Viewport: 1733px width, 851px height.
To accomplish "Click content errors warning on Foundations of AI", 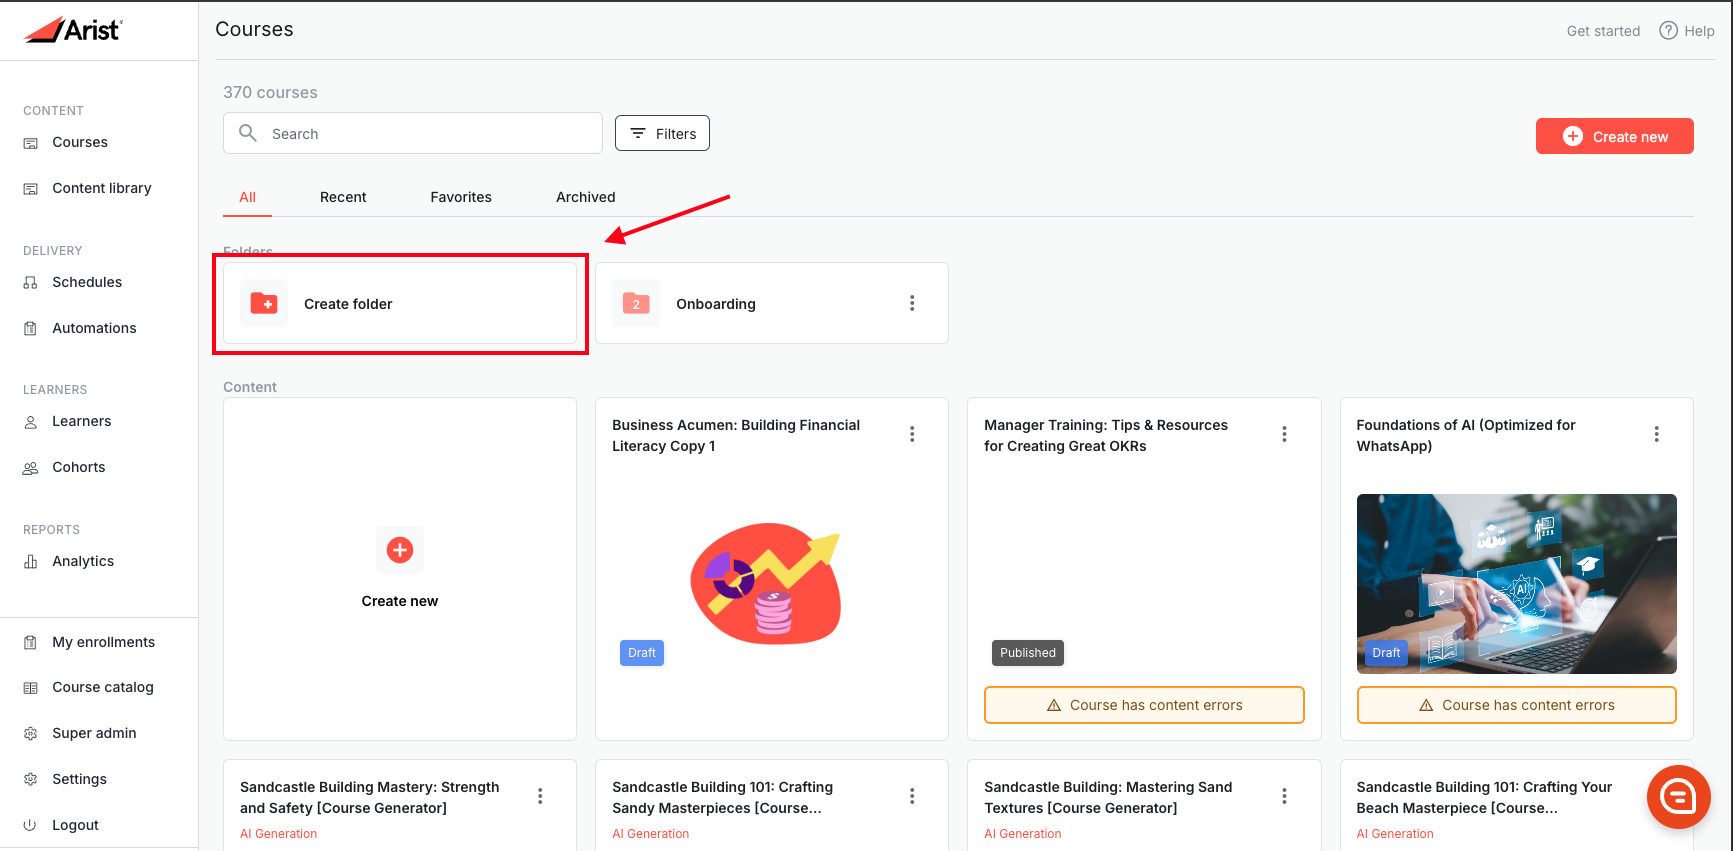I will click(x=1516, y=705).
